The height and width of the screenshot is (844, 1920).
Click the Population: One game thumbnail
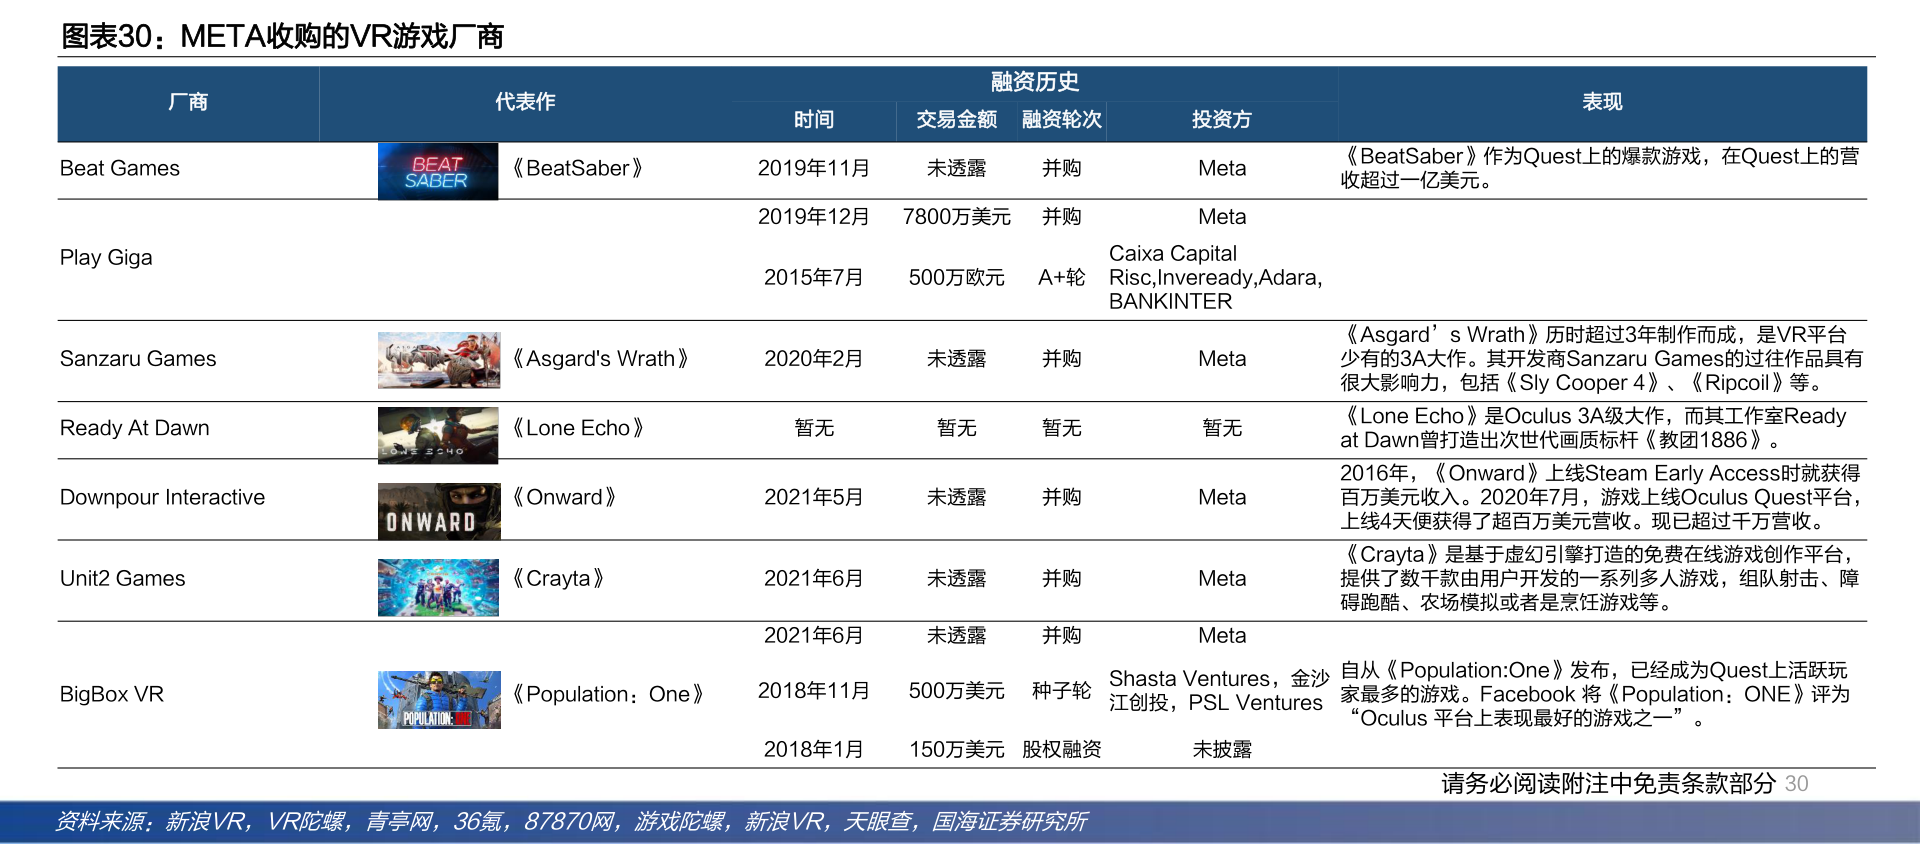pos(439,700)
